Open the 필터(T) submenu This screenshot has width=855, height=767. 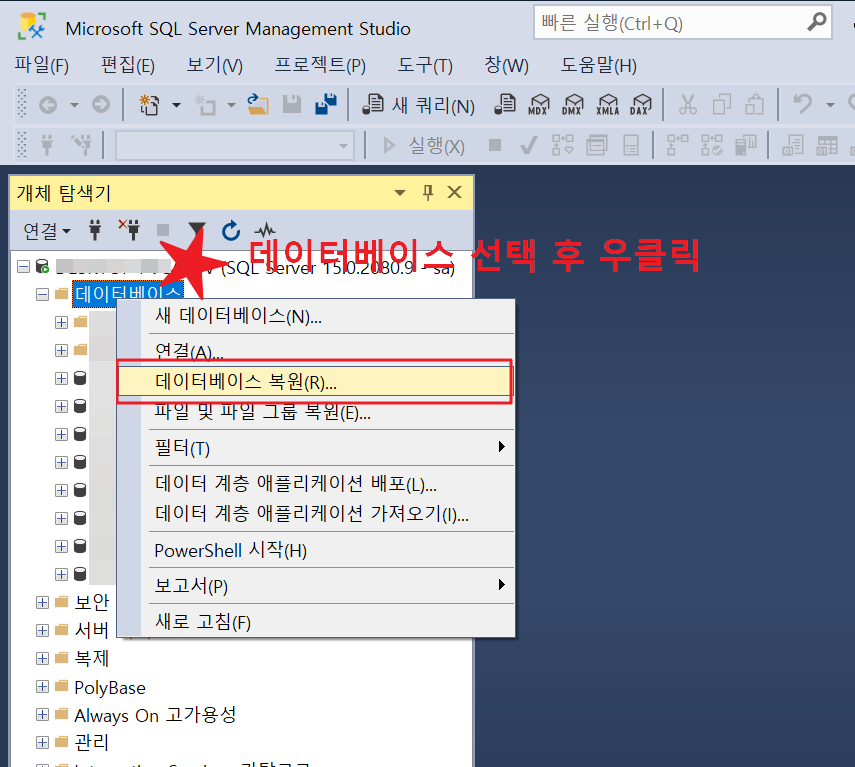click(x=316, y=448)
